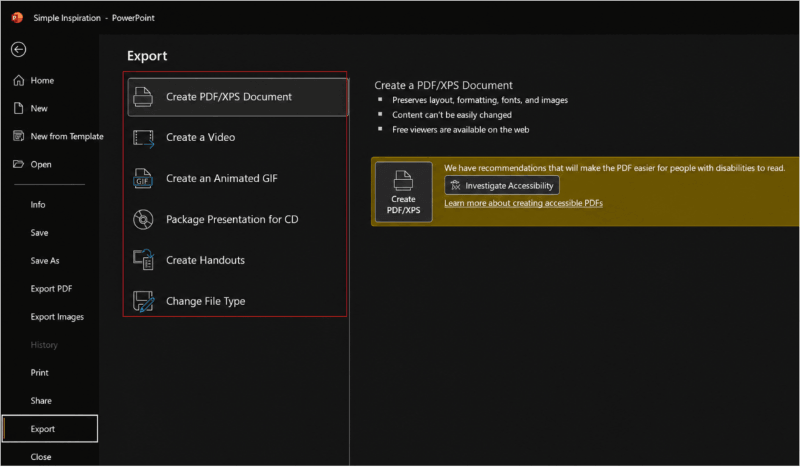
Task: Click the Open folder icon
Action: click(18, 164)
